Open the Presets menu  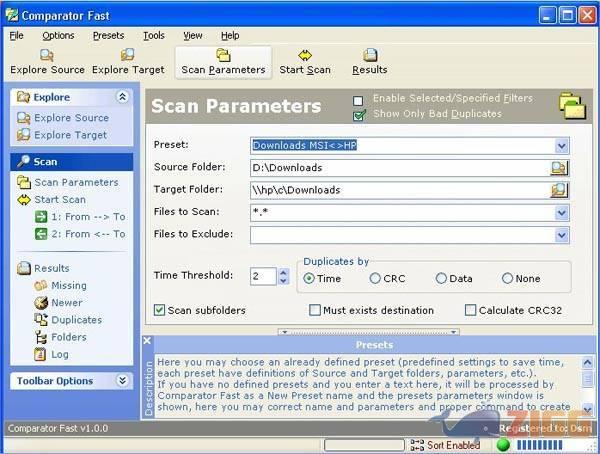click(x=108, y=35)
